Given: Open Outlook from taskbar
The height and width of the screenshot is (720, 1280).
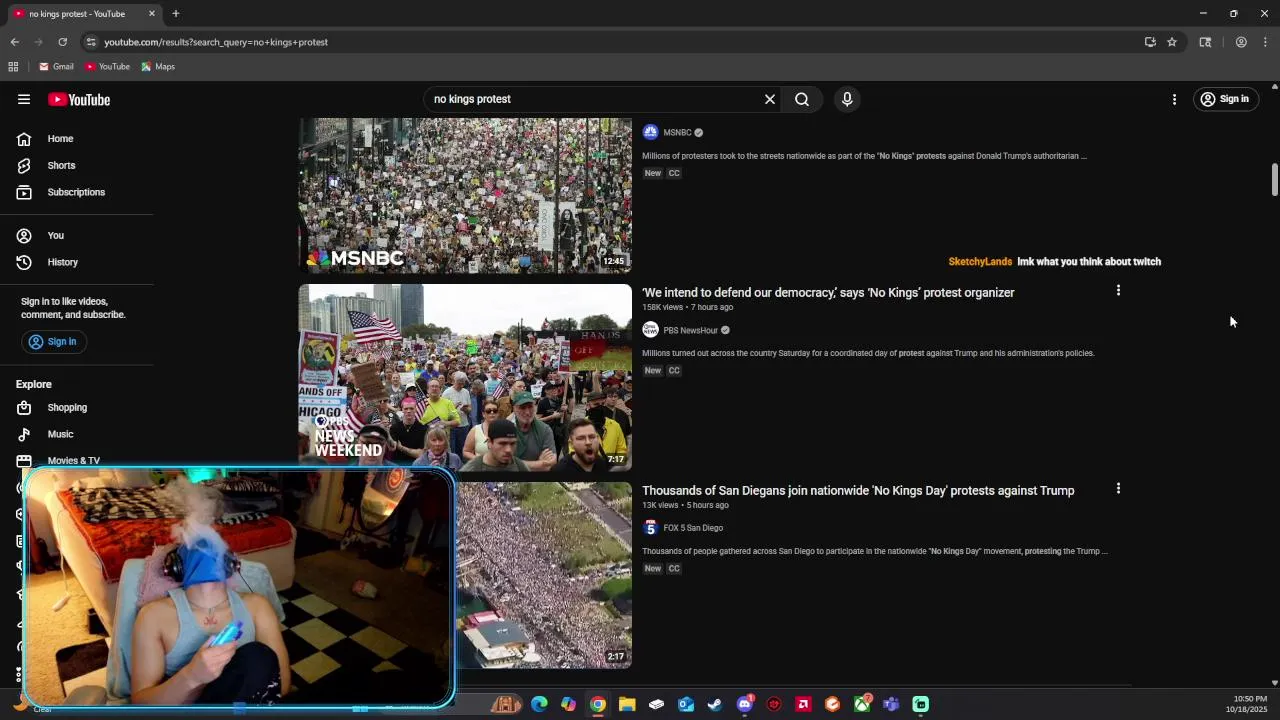Looking at the screenshot, I should (686, 704).
